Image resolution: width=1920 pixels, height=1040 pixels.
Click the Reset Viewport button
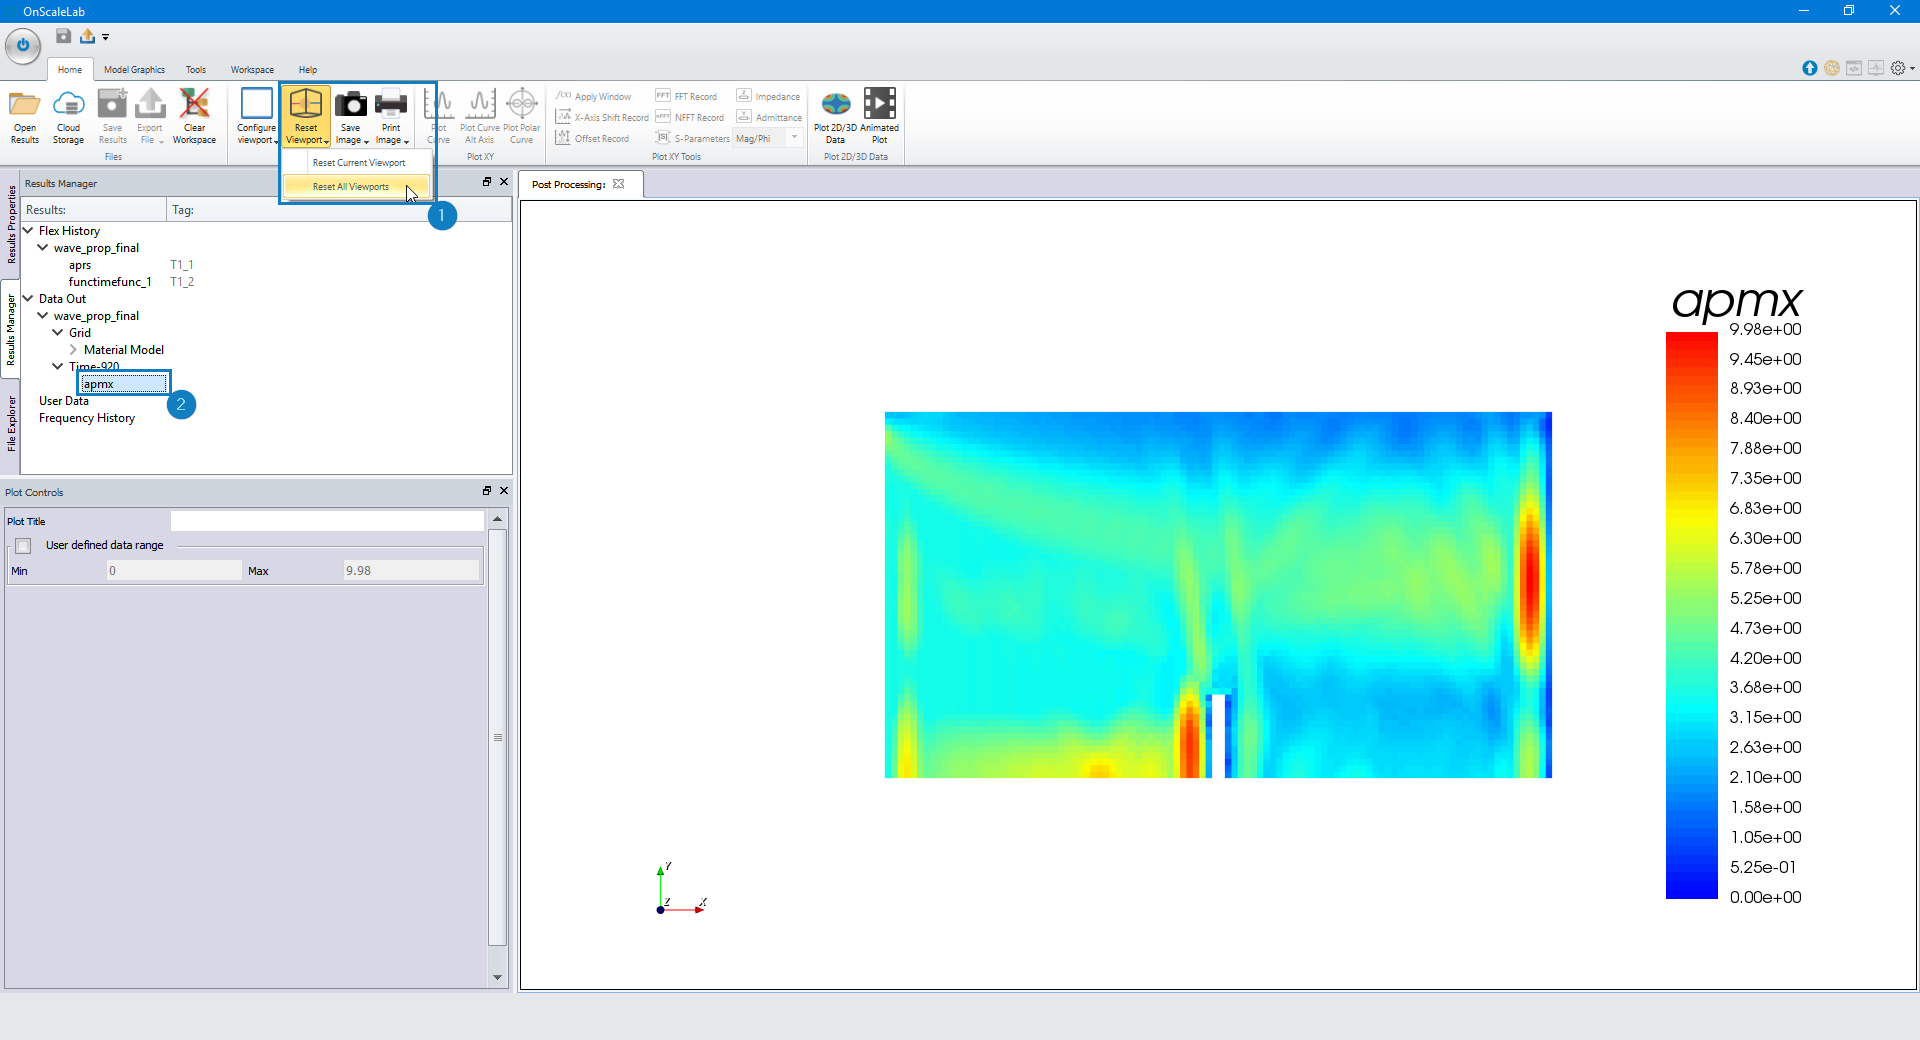point(306,117)
